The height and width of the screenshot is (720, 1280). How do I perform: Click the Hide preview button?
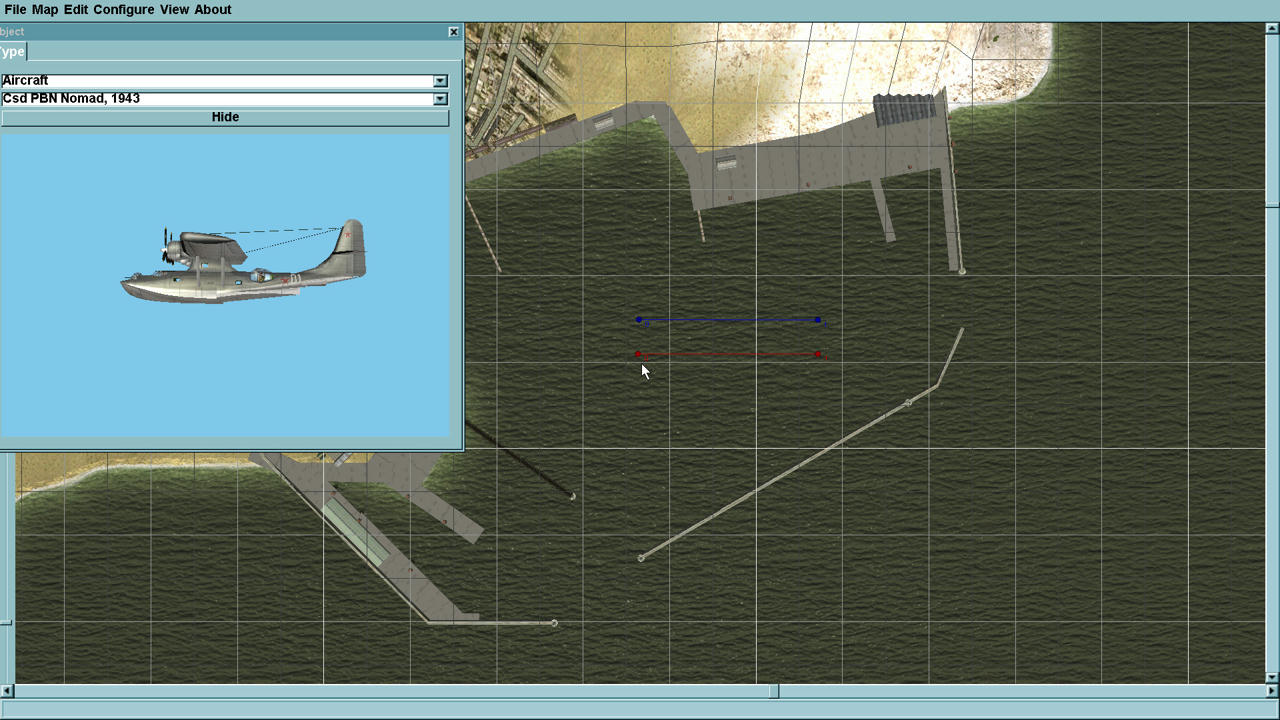pyautogui.click(x=225, y=117)
